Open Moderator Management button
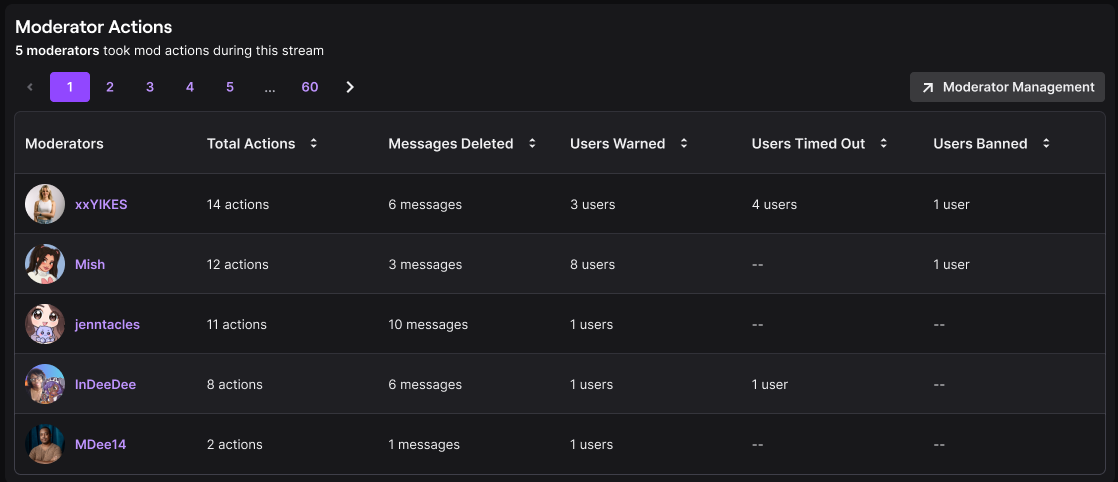 (1007, 87)
